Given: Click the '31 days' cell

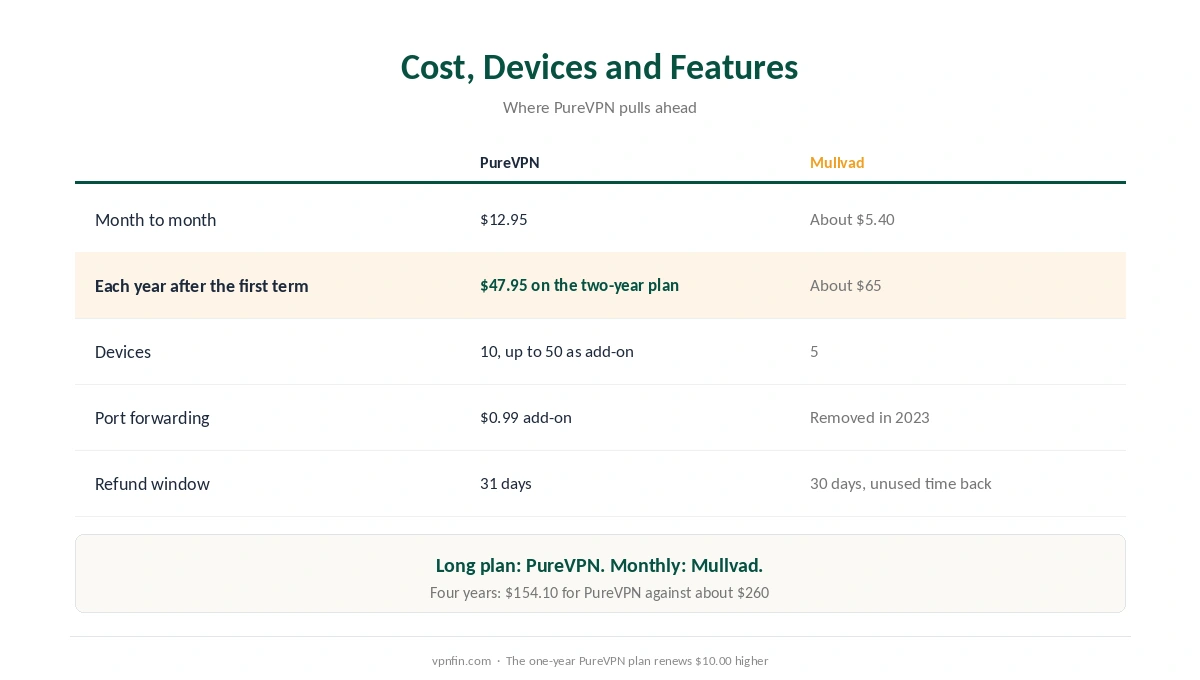Looking at the screenshot, I should tap(505, 483).
